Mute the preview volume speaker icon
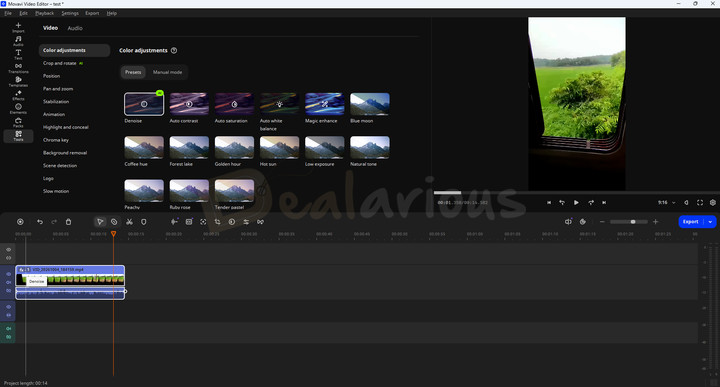Screen dimensions: 720x387 [686, 202]
